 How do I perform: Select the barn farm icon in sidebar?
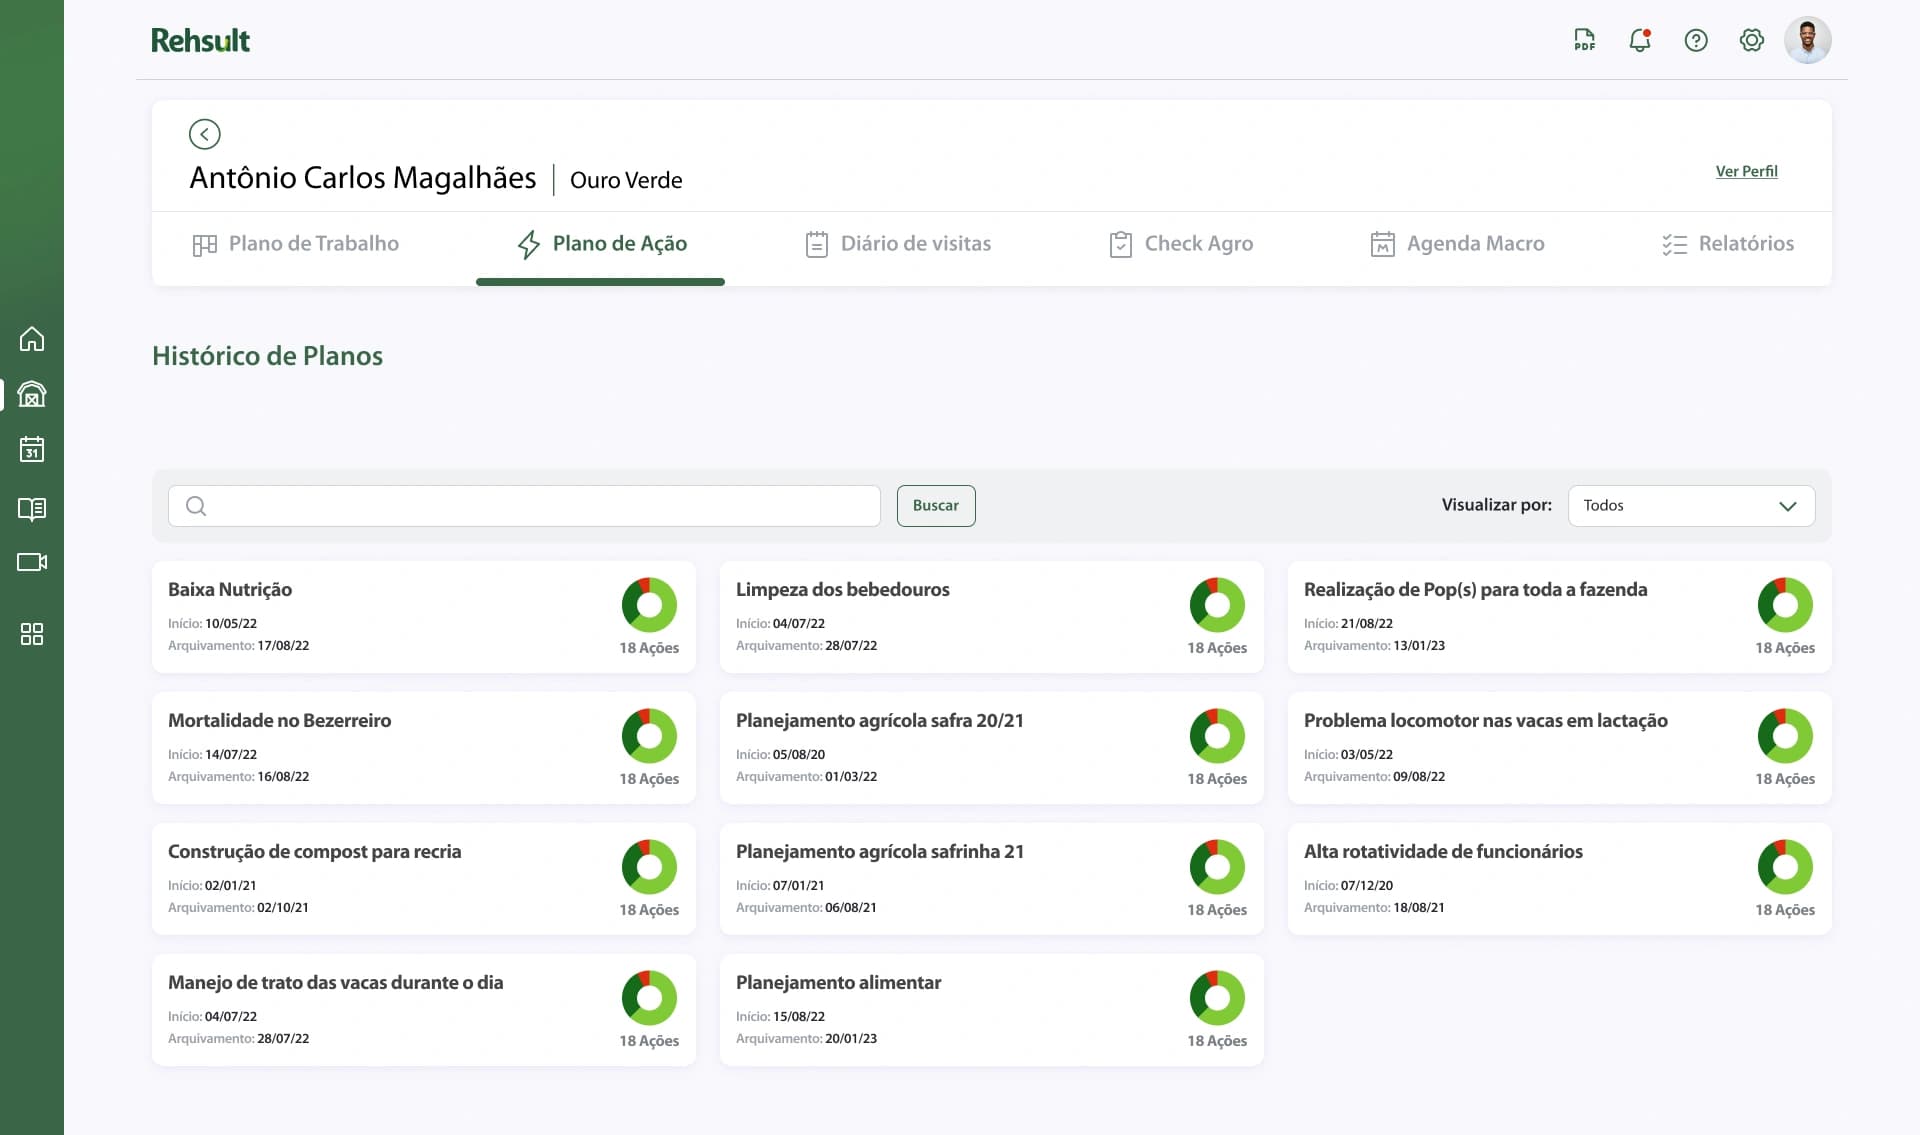click(x=32, y=394)
